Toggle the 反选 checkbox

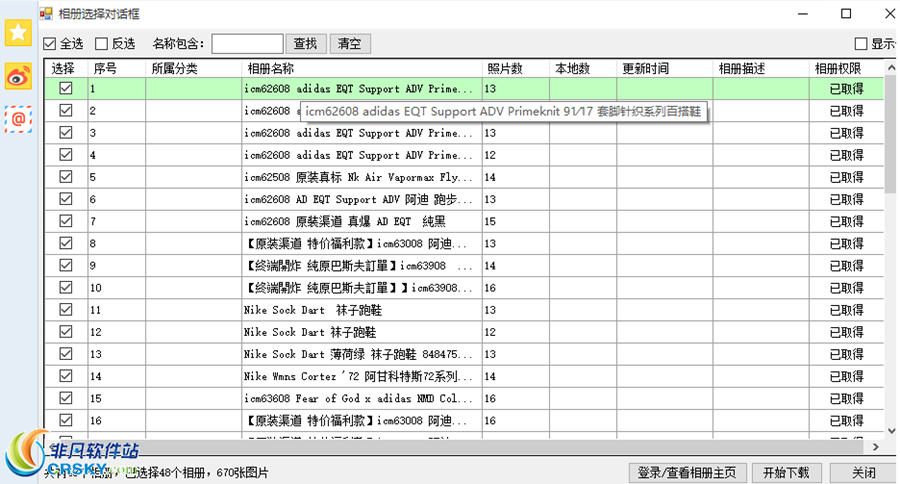pos(102,44)
